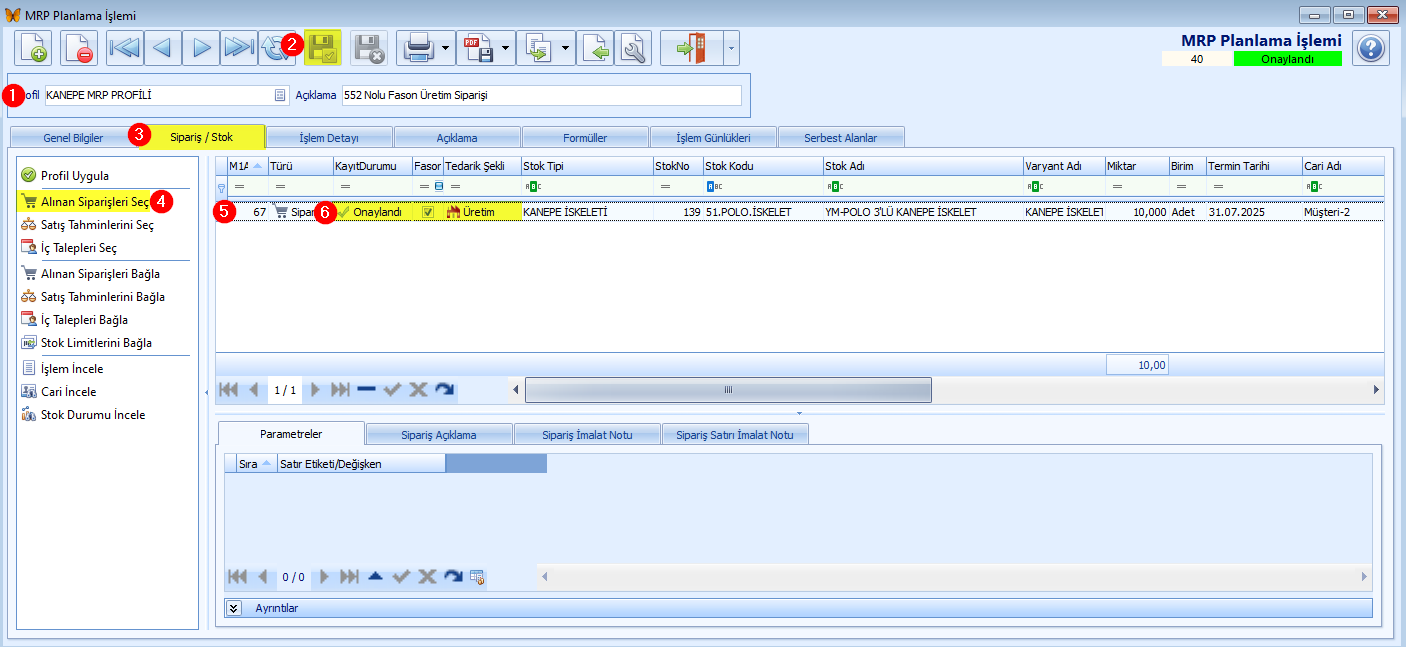This screenshot has height=647, width=1406.
Task: Click the right arrow of grid horizontal scrollbar
Action: pyautogui.click(x=1376, y=390)
